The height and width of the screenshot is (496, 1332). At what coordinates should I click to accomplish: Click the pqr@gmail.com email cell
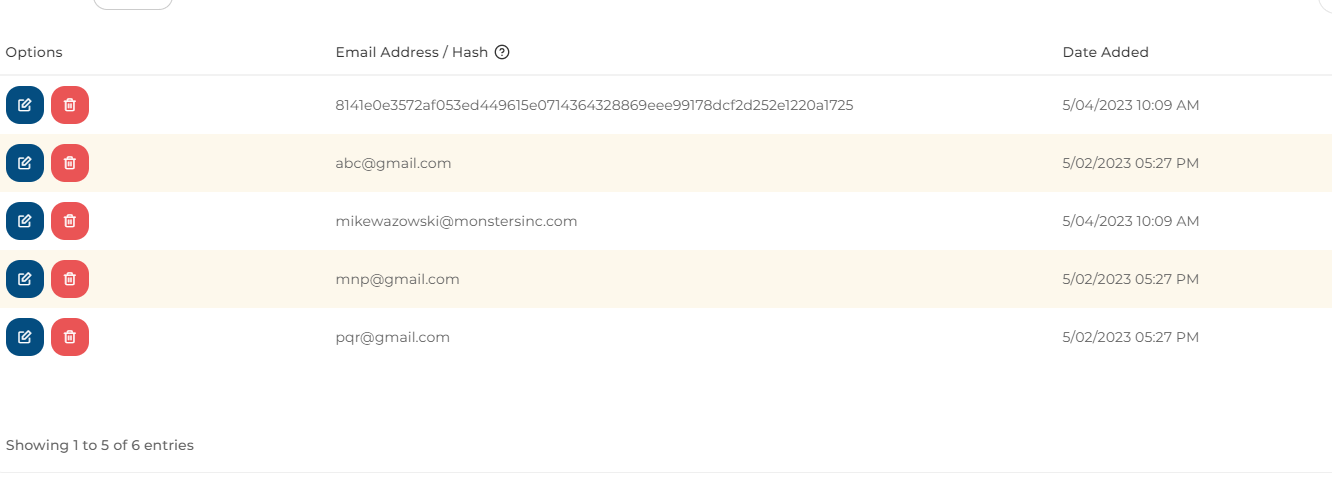pos(393,337)
